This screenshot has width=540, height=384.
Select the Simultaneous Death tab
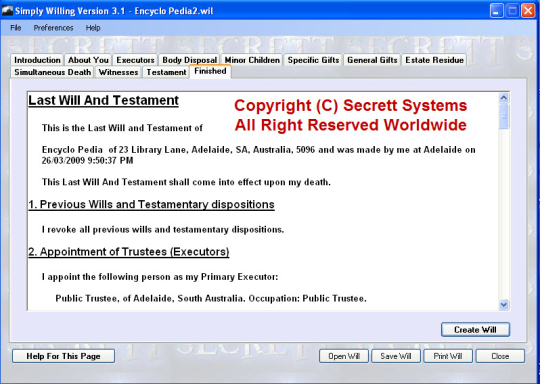pyautogui.click(x=52, y=72)
